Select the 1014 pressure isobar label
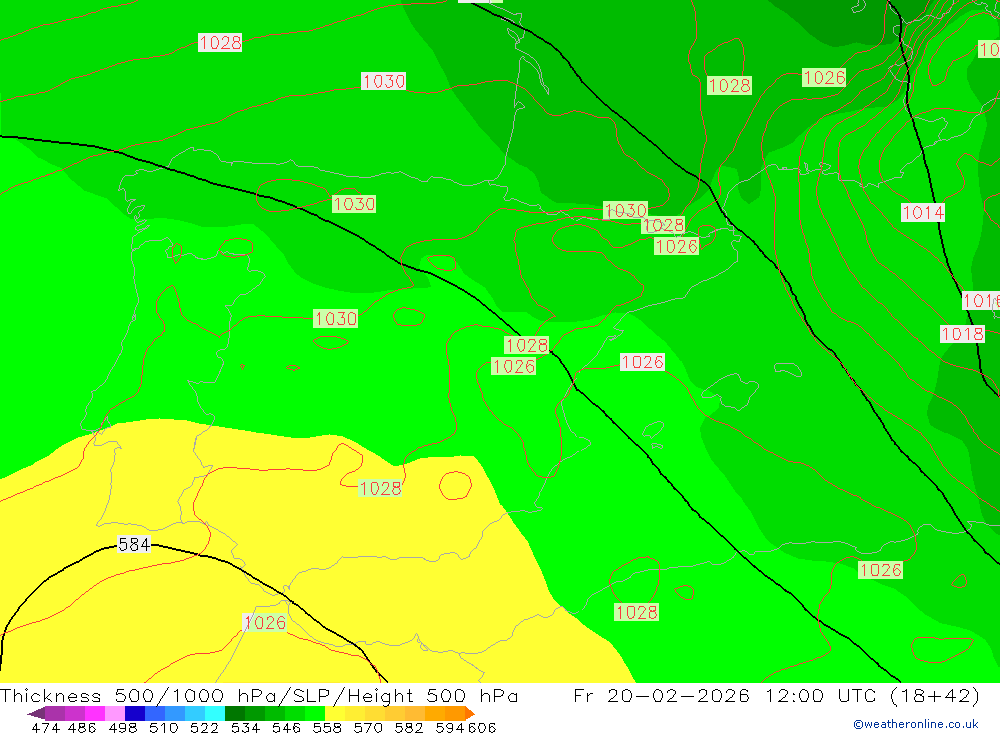The height and width of the screenshot is (733, 1000). point(923,212)
